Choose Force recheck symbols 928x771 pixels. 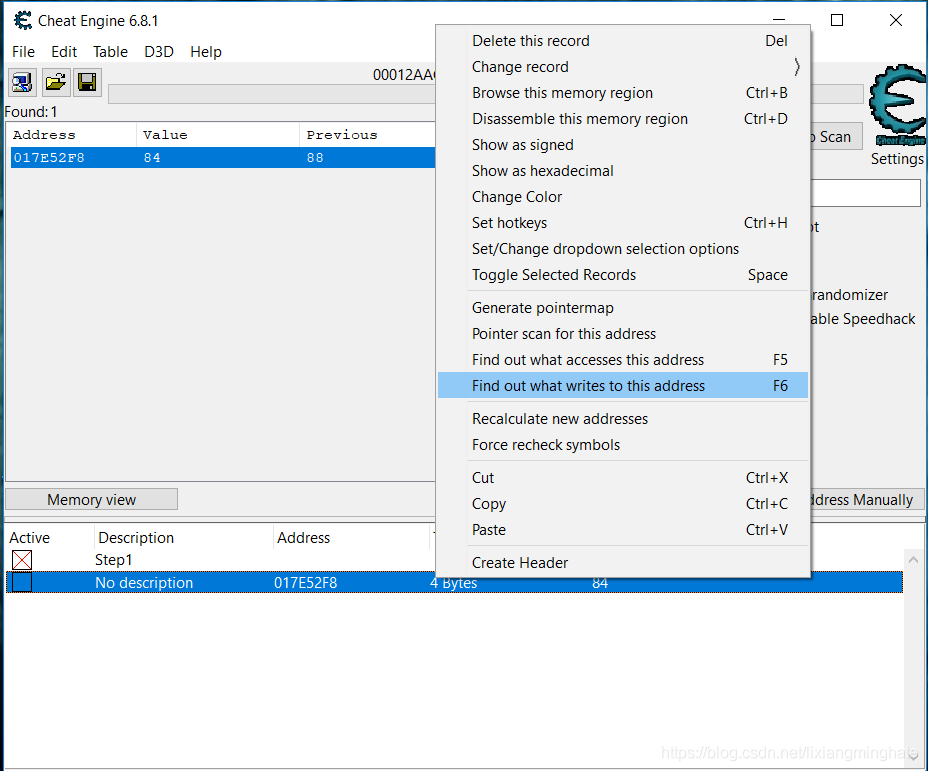[x=623, y=445]
